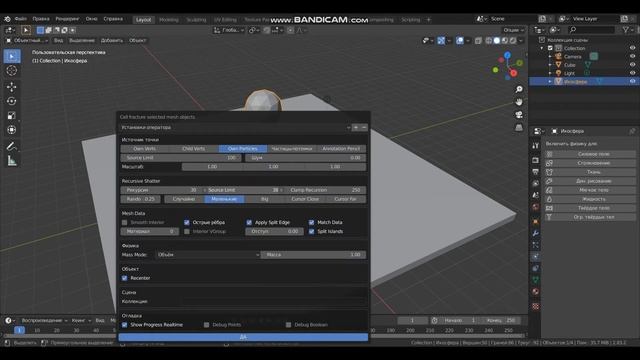The width and height of the screenshot is (640, 360).
Task: Open the Справка menu
Action: click(113, 19)
